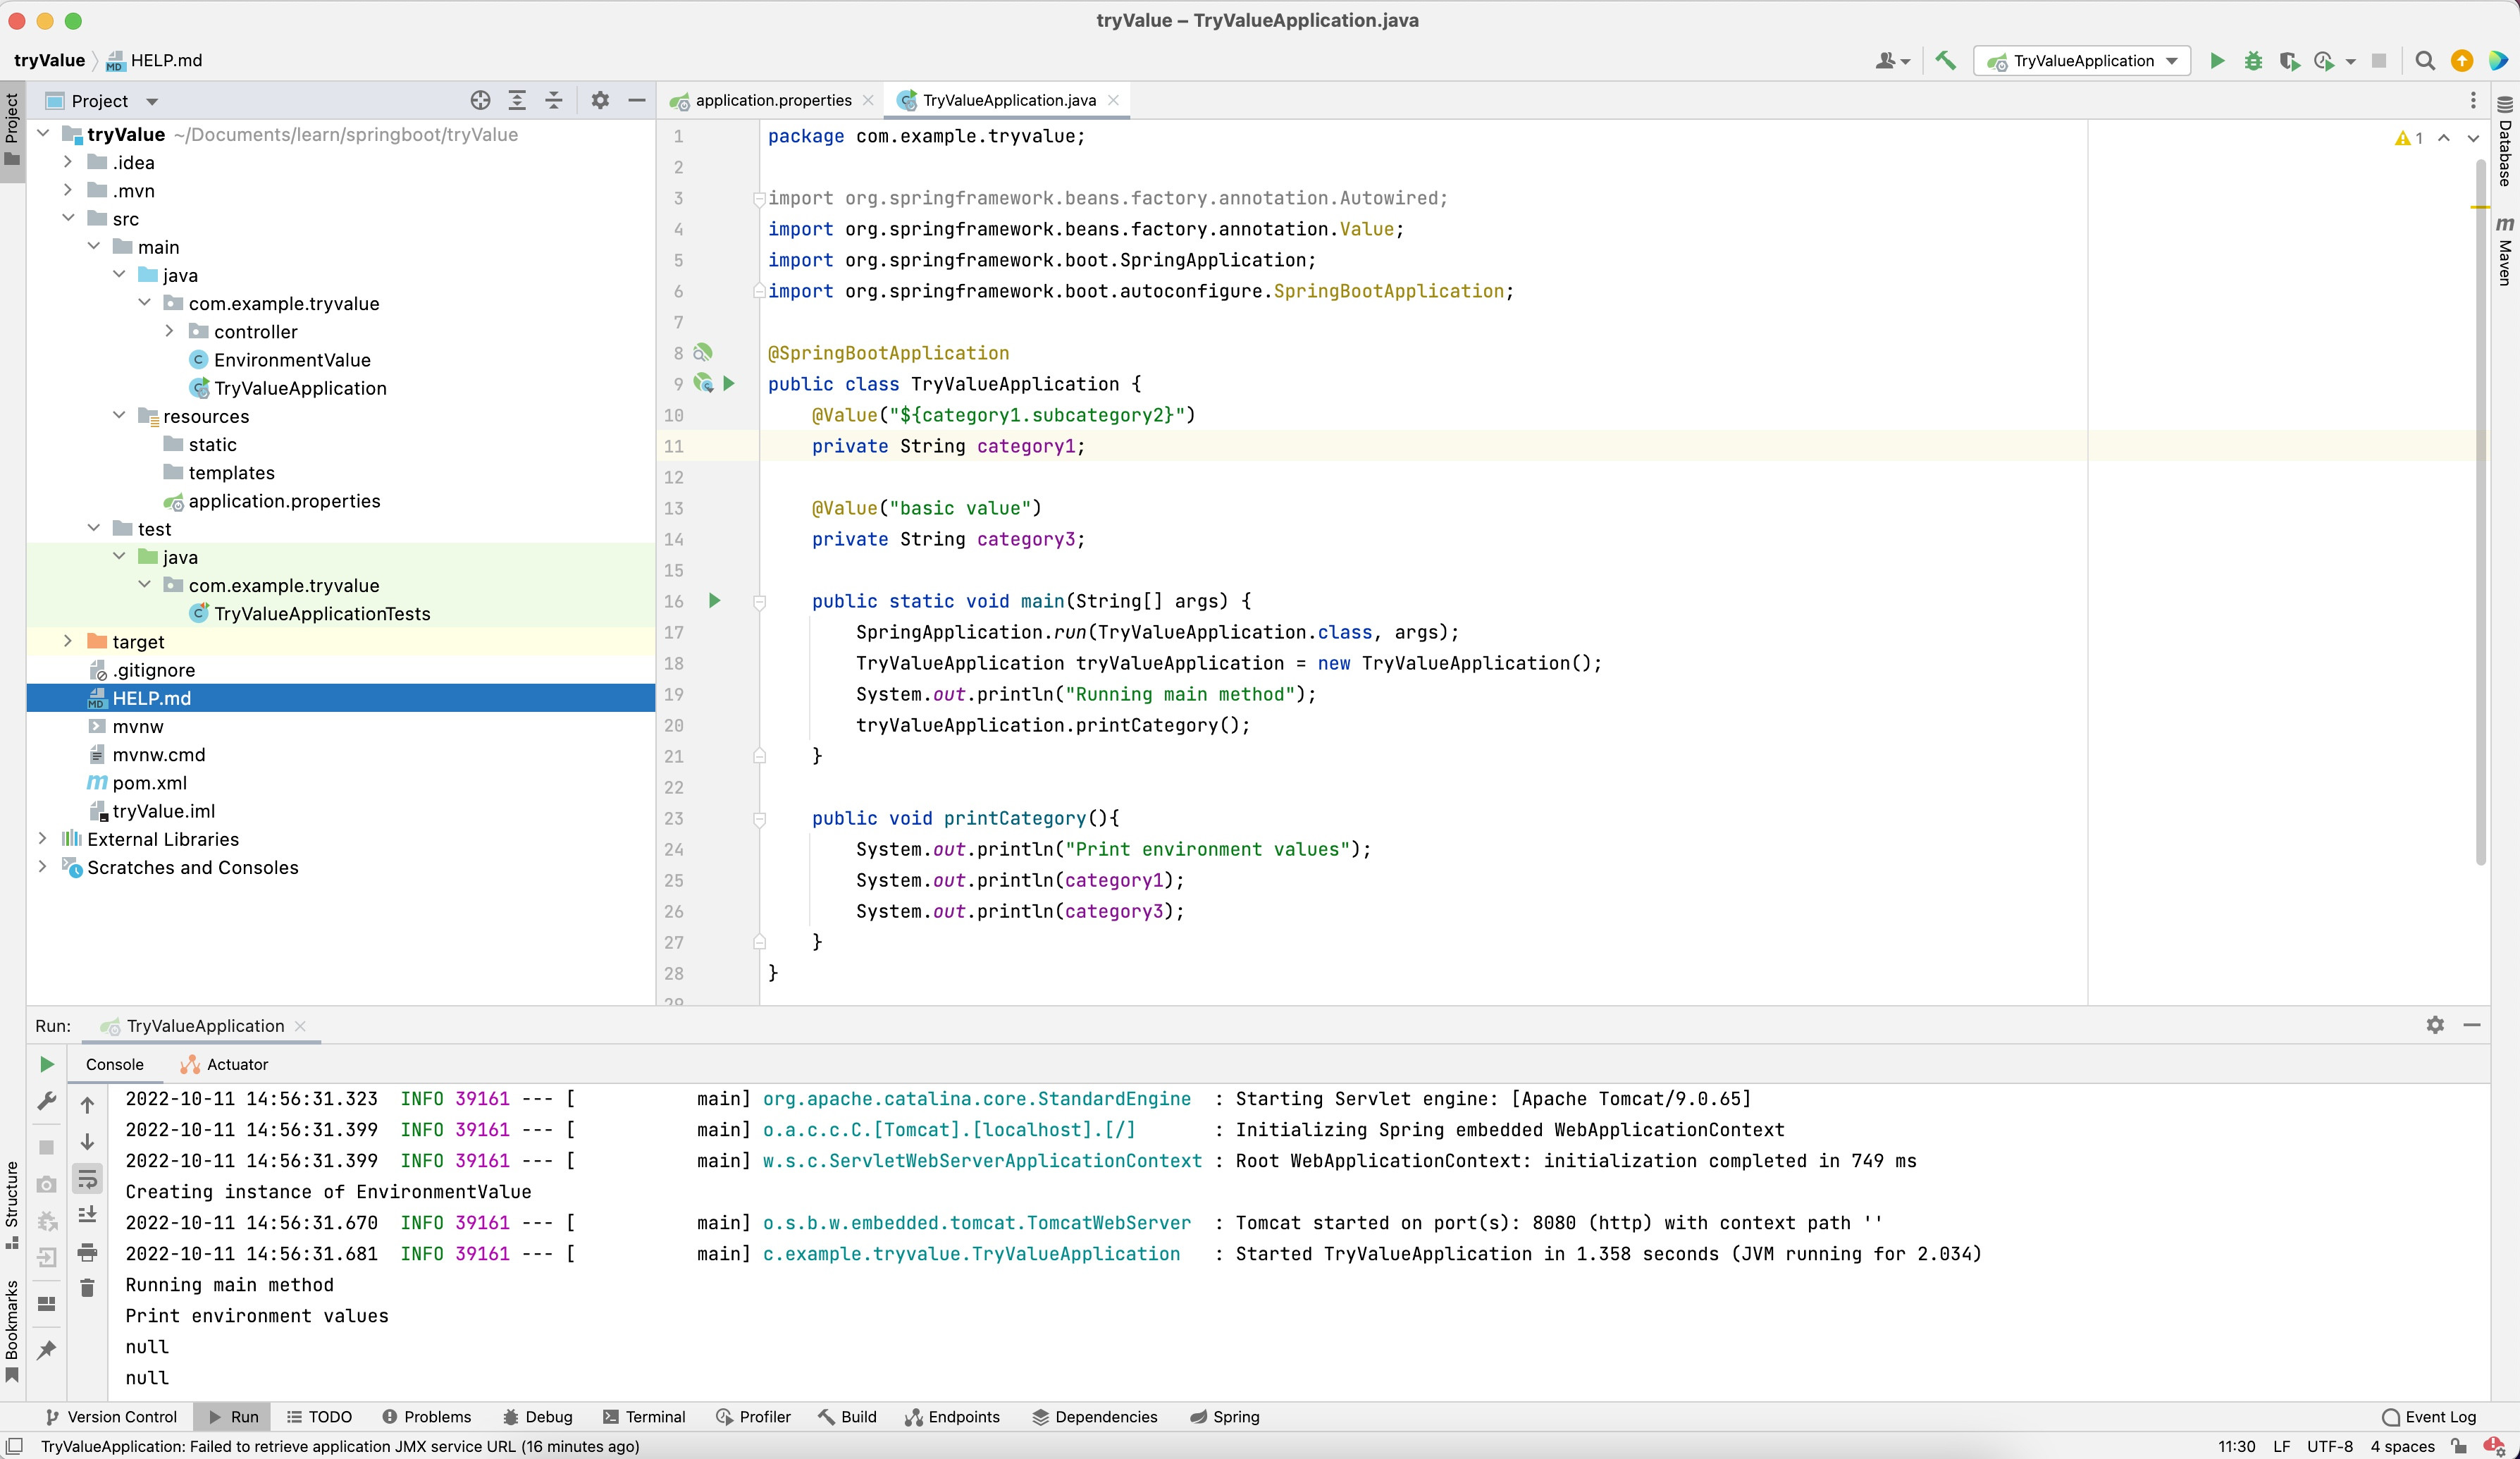The height and width of the screenshot is (1459, 2520).
Task: Open the Spring tool tab
Action: click(1225, 1416)
